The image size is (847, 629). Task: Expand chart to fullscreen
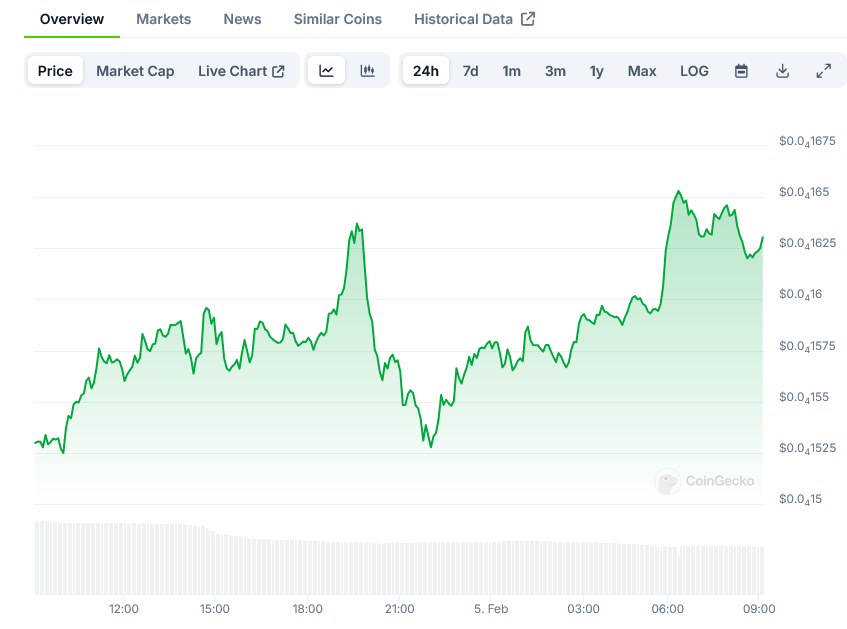point(824,71)
